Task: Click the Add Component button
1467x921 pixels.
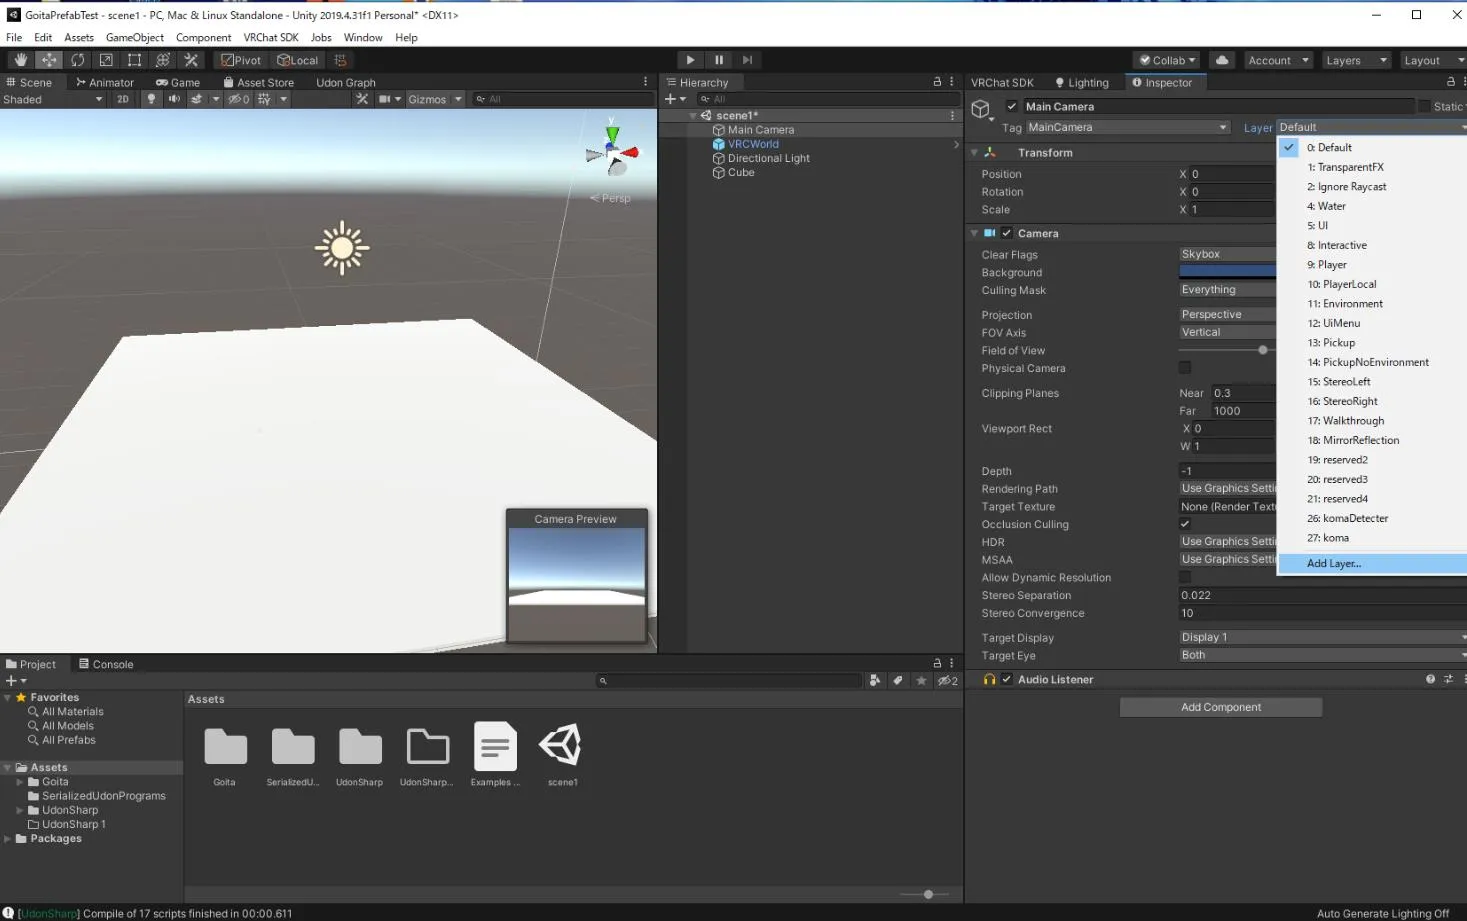Action: point(1221,707)
